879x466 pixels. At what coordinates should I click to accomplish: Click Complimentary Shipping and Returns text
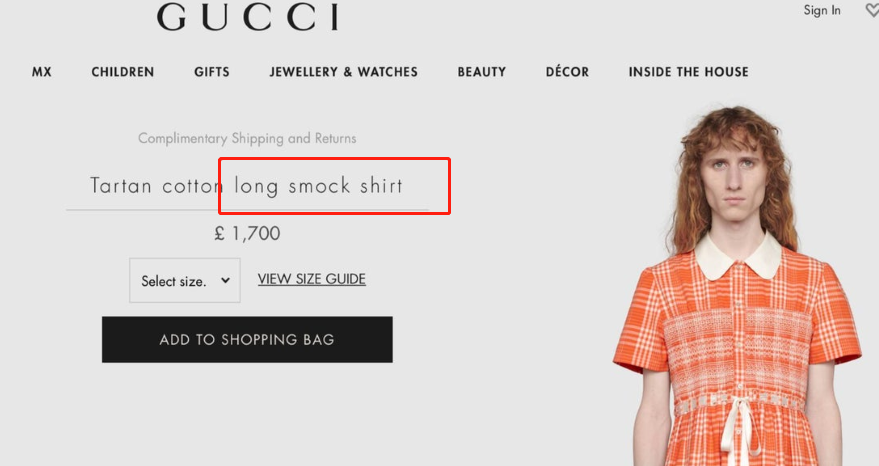tap(247, 138)
